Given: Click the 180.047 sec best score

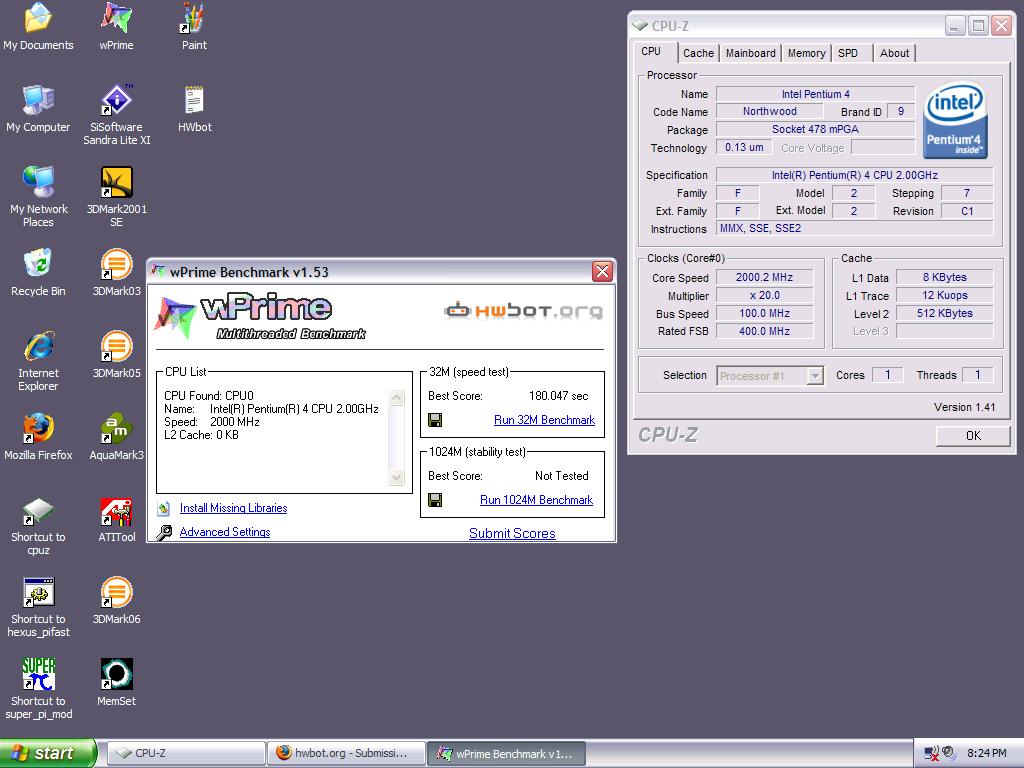Looking at the screenshot, I should [558, 396].
